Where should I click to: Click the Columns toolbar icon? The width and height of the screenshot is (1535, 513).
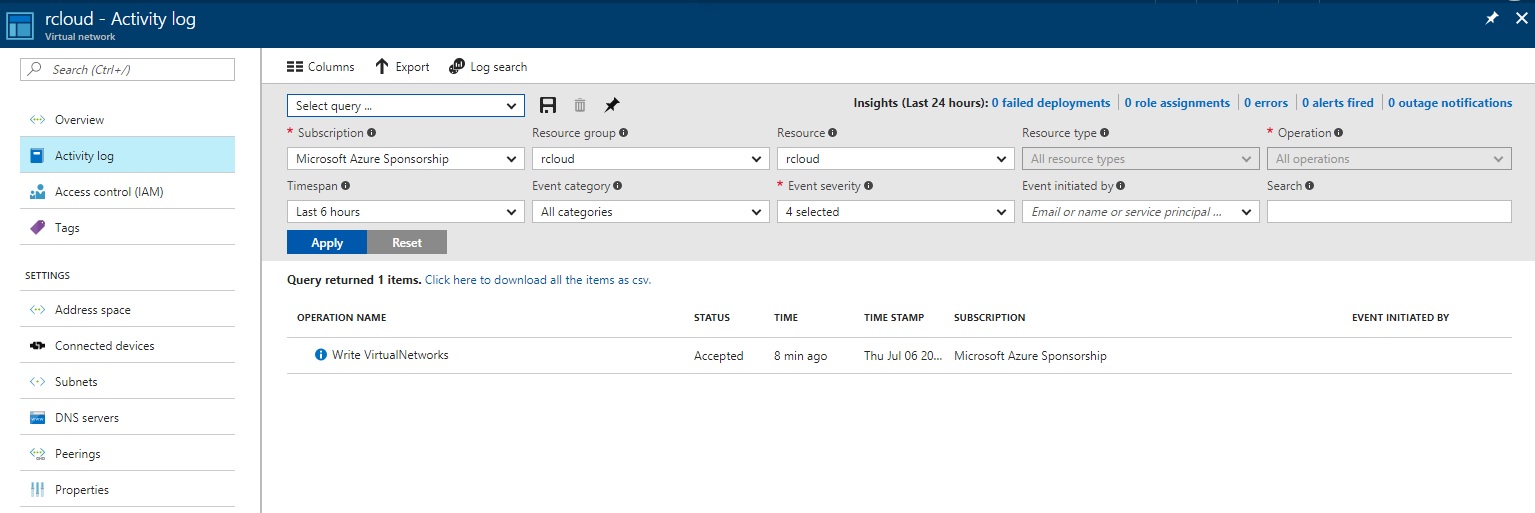point(294,67)
